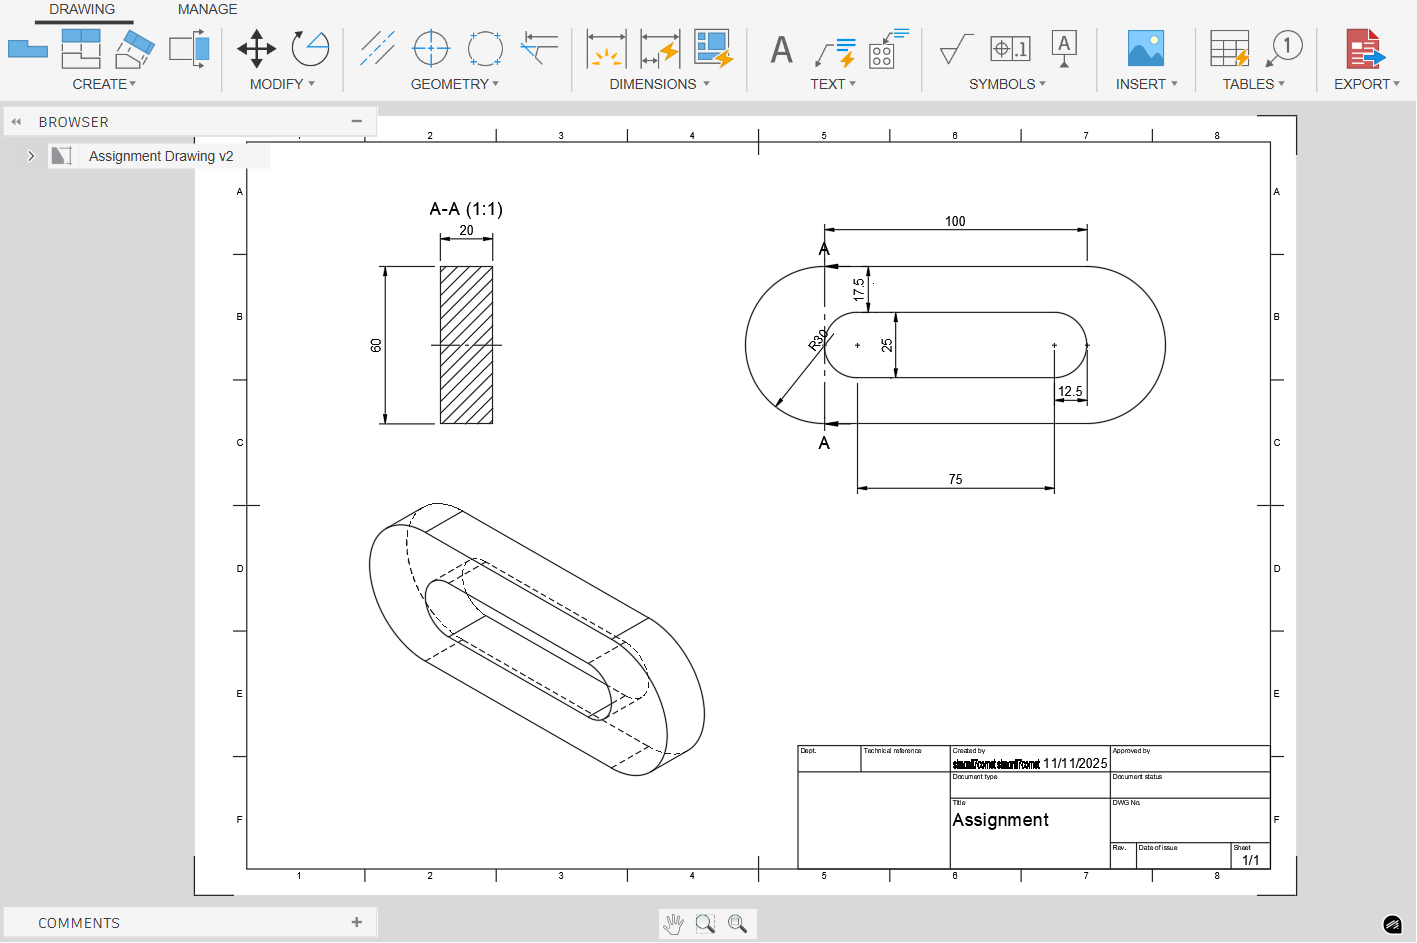Select Assignment Drawing v2 in browser
The image size is (1417, 943).
click(x=160, y=156)
